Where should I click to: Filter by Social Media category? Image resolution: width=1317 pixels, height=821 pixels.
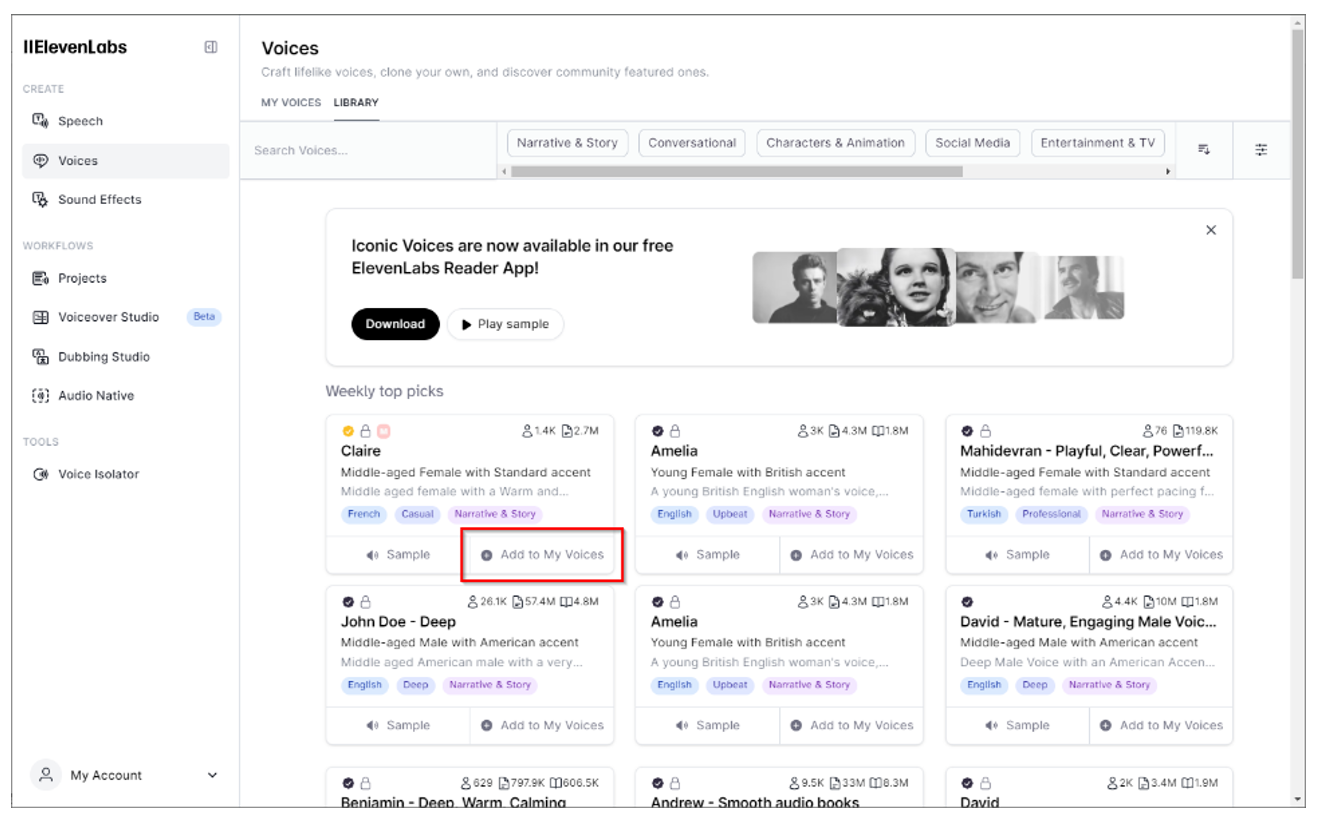972,143
